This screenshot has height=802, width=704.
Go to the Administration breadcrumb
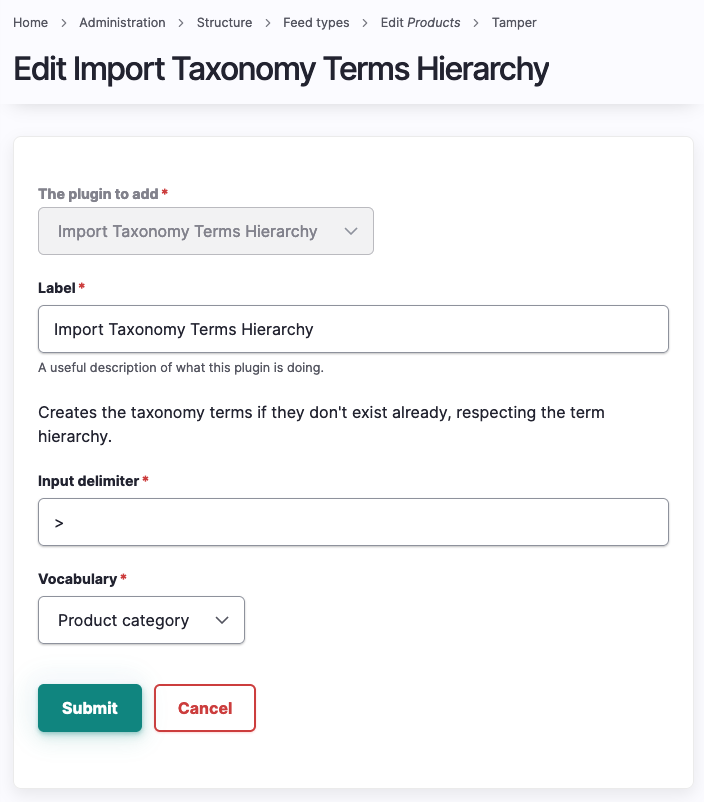click(122, 22)
